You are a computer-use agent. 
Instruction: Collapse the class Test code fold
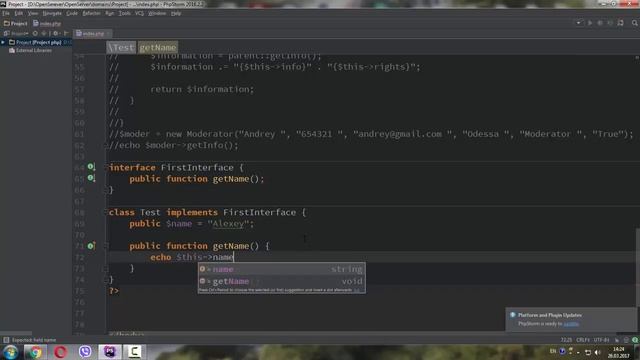coord(106,213)
